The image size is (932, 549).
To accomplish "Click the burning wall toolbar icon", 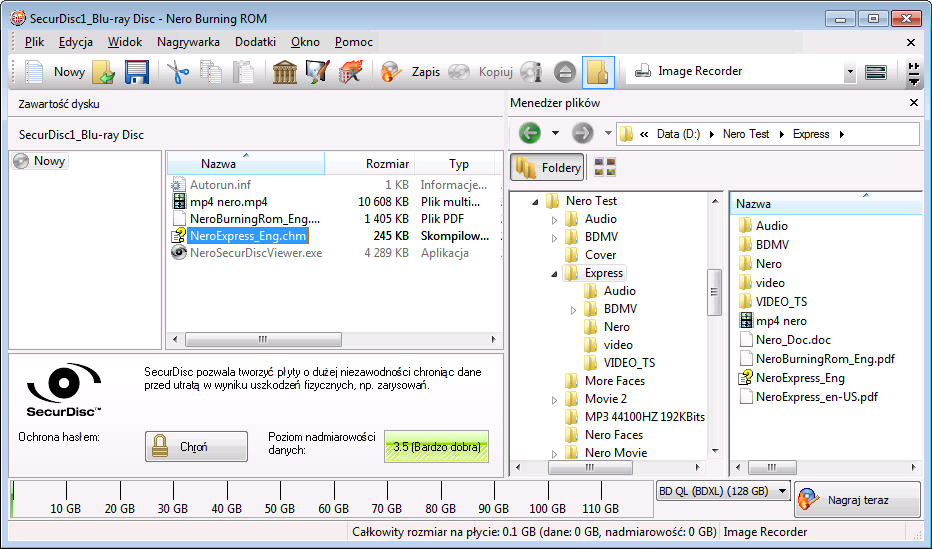I will [x=350, y=72].
